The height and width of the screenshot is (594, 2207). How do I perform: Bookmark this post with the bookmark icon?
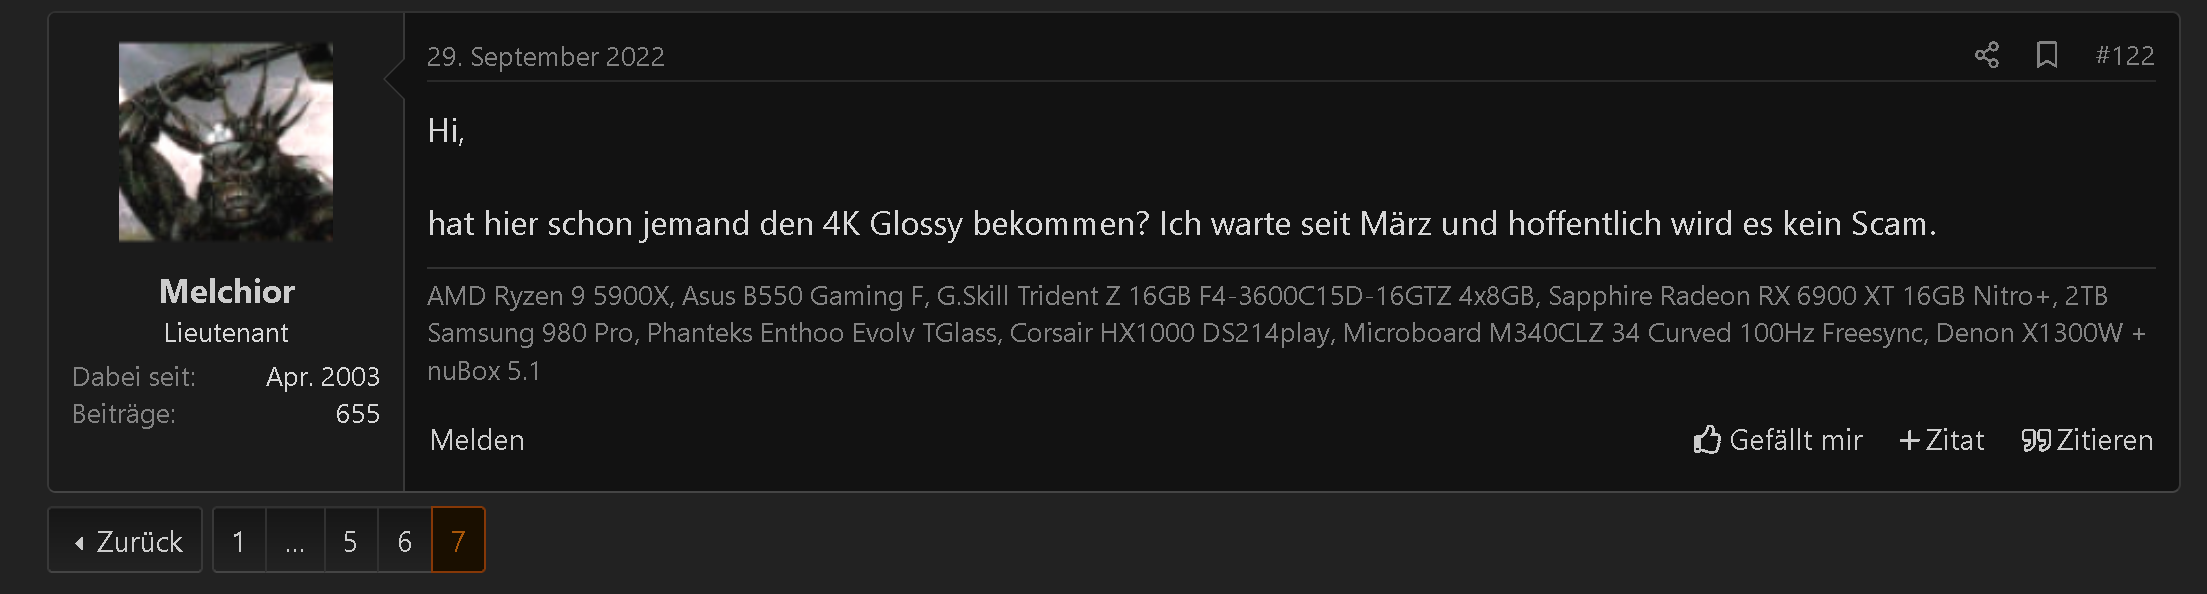(x=2047, y=55)
